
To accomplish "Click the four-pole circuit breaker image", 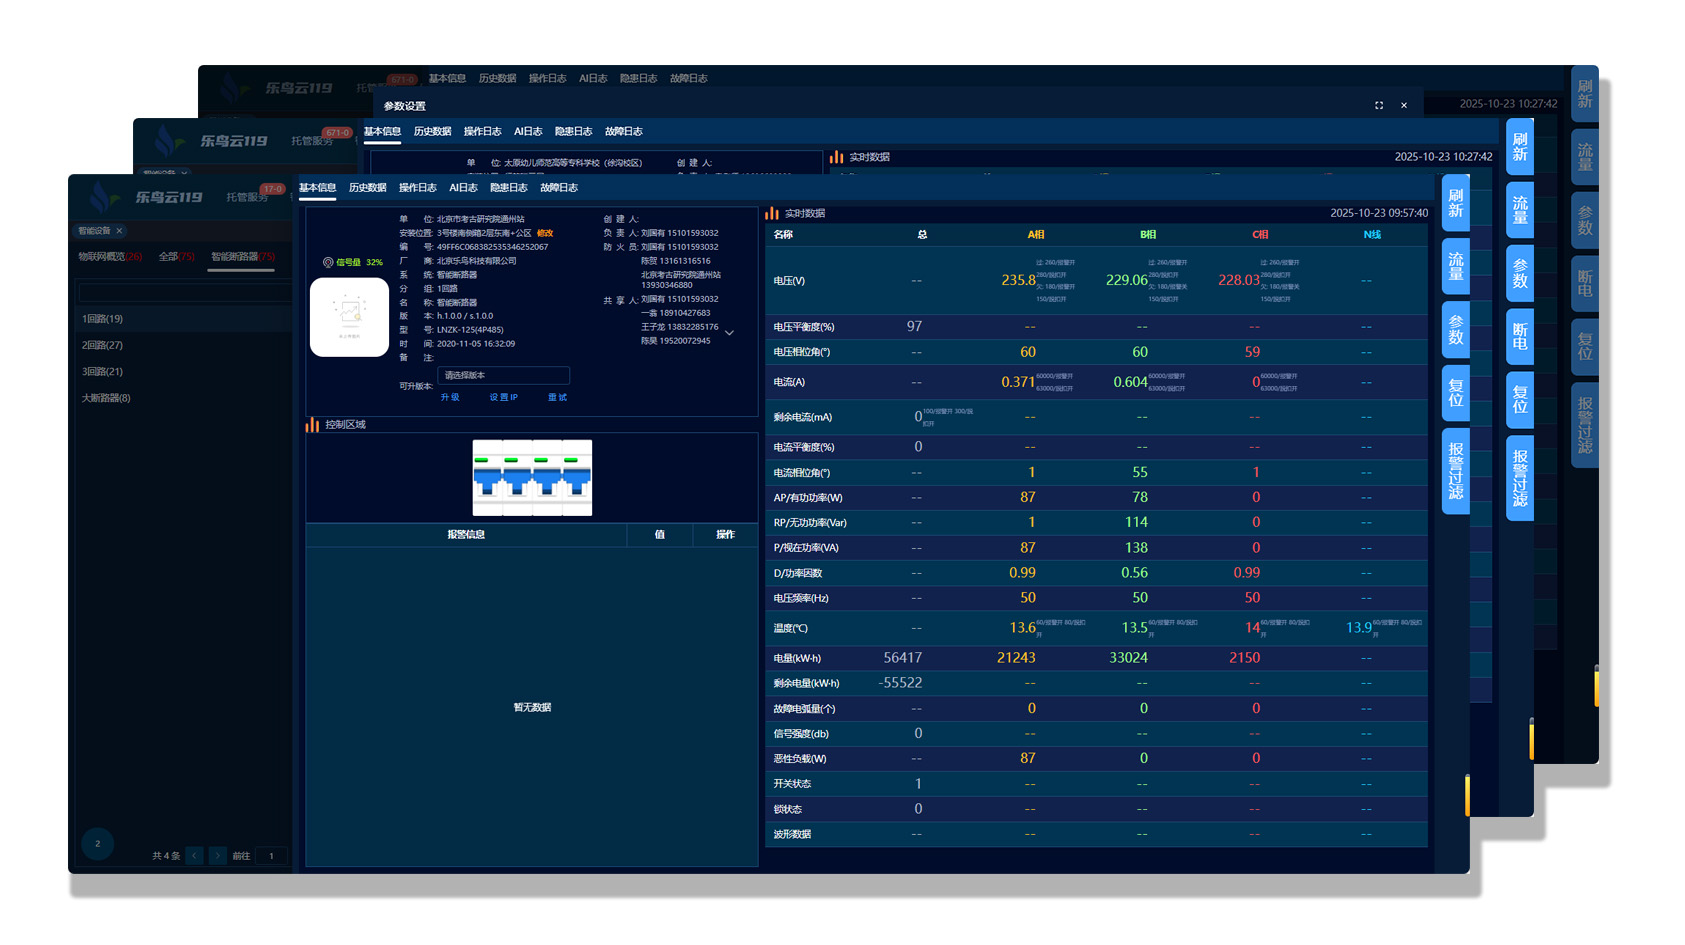I will [x=532, y=478].
